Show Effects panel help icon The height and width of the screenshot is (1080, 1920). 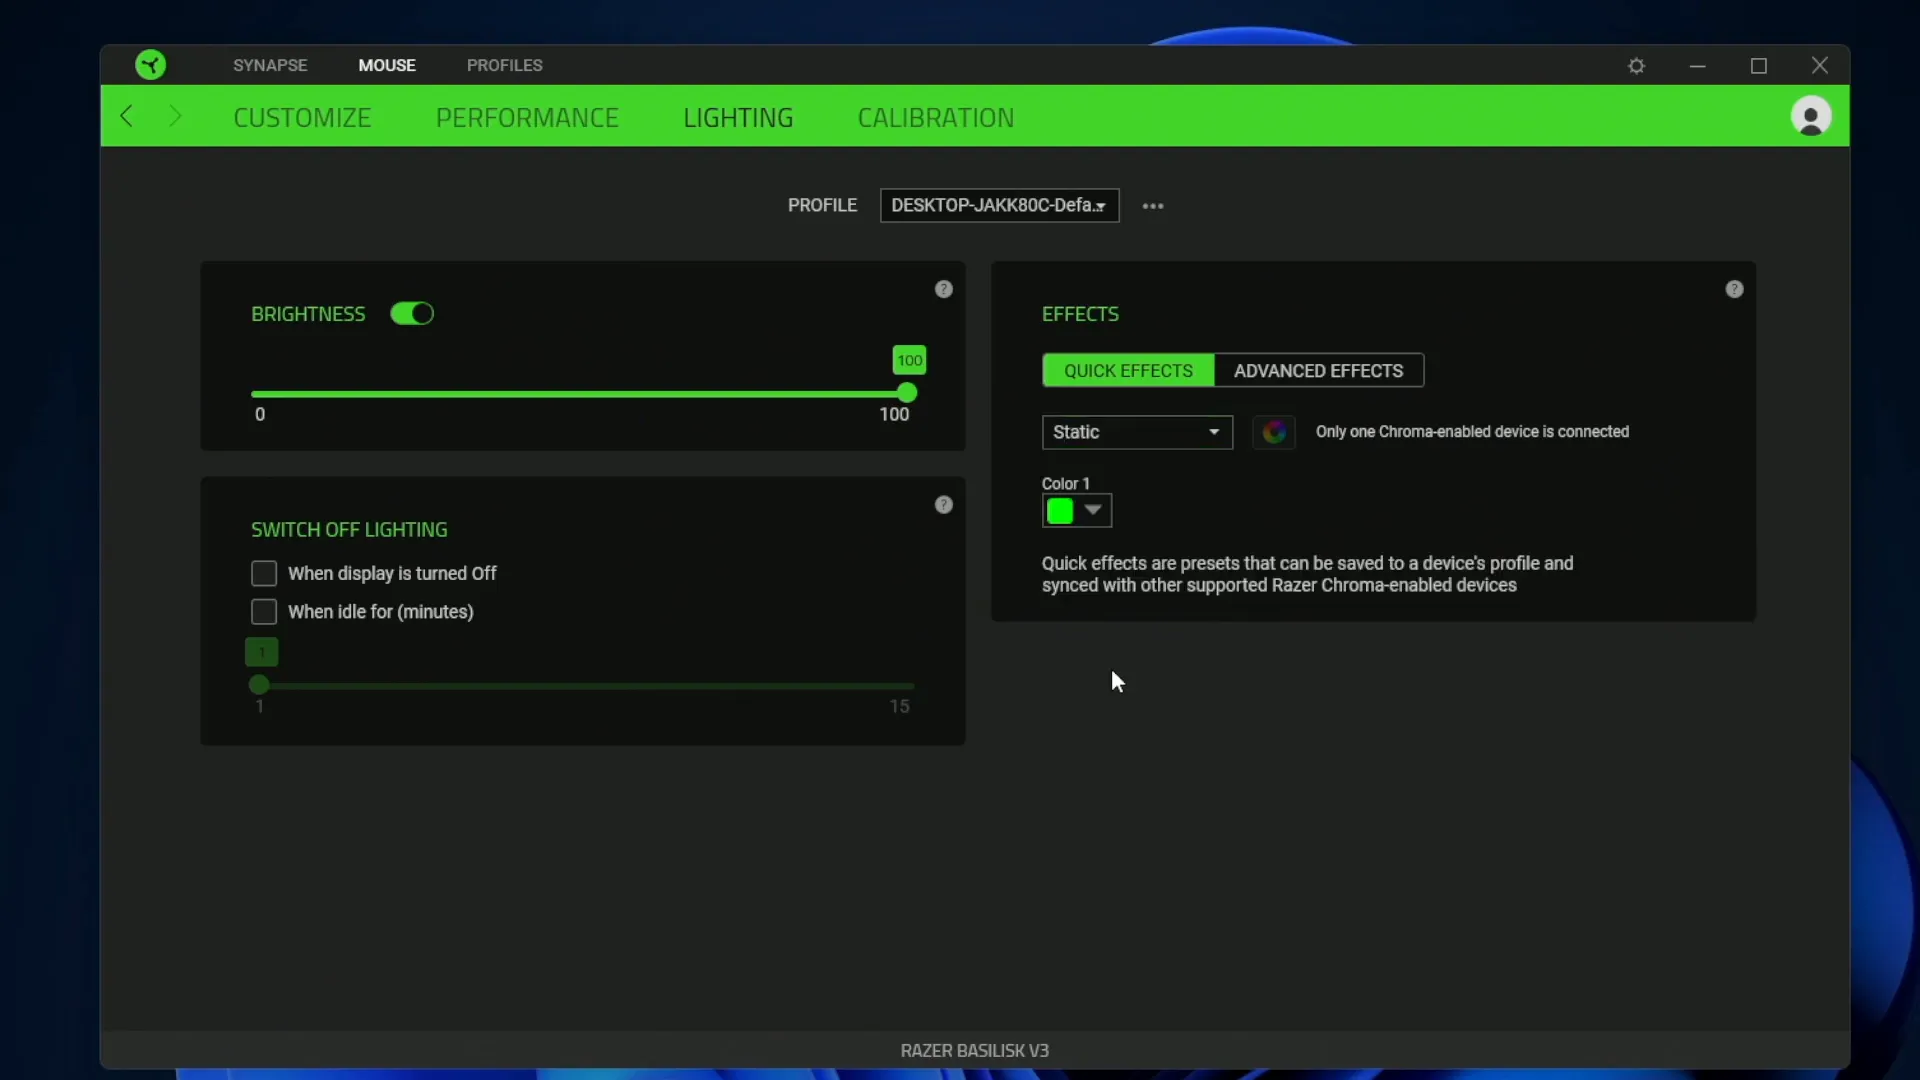(1734, 289)
